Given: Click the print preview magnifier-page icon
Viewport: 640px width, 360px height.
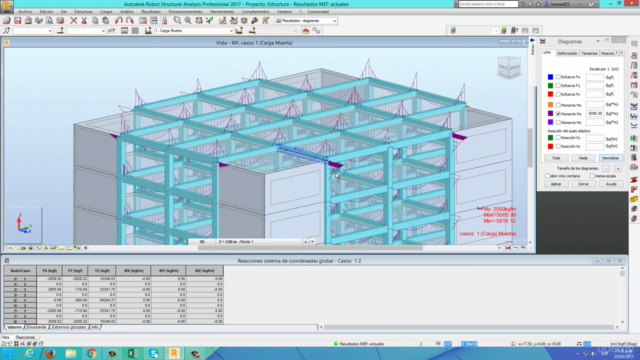Looking at the screenshot, I should click(49, 20).
